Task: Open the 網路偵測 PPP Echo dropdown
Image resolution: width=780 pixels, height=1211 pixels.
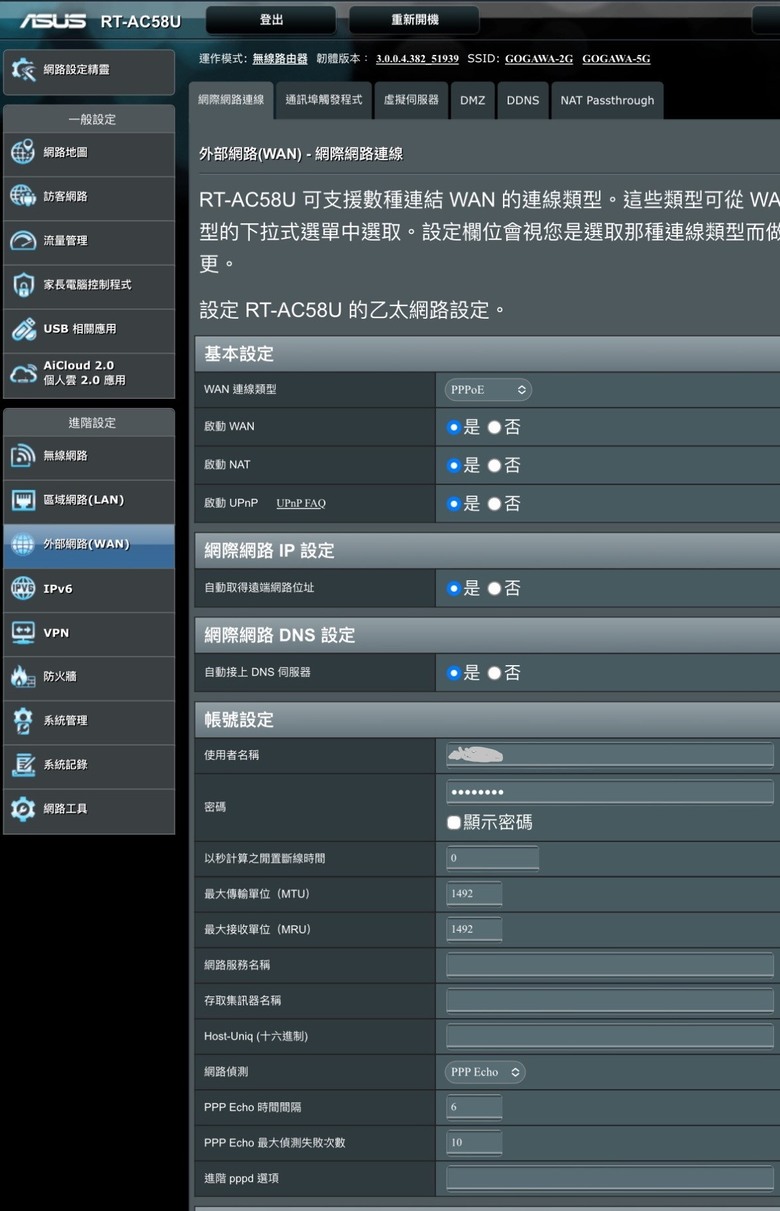Action: (x=485, y=1072)
